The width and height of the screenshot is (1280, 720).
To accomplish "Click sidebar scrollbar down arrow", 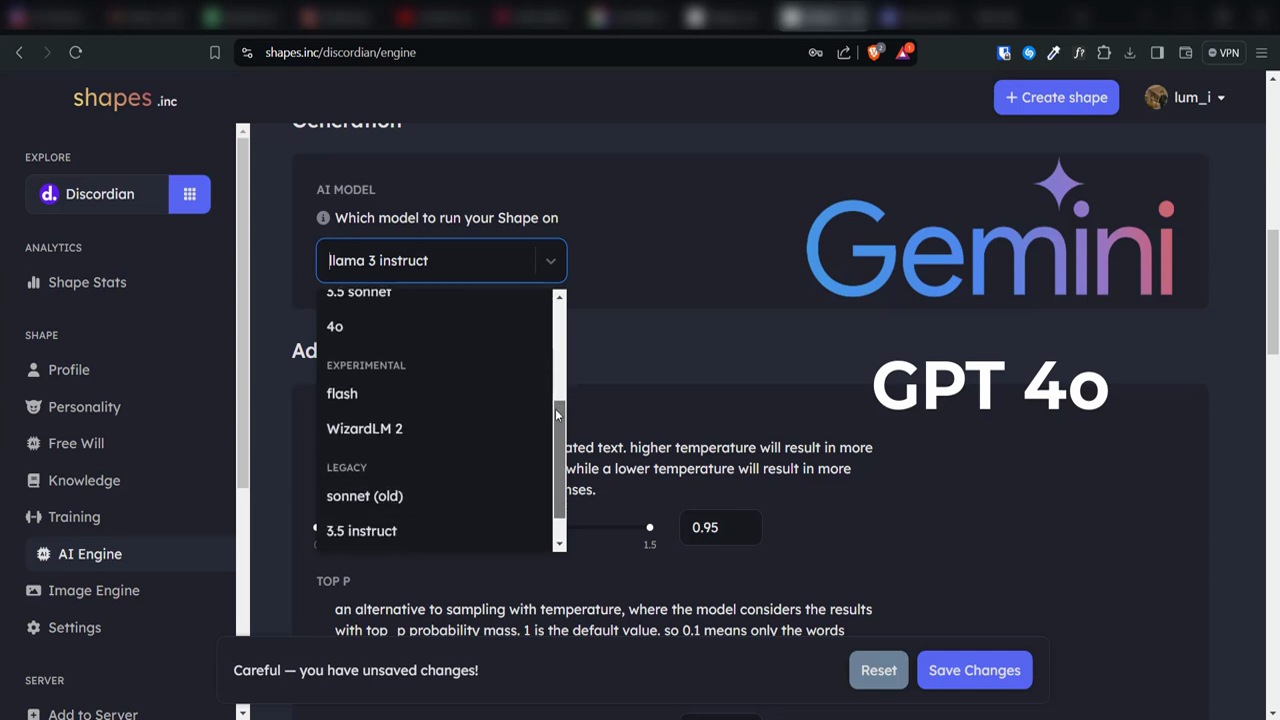I will tap(242, 712).
